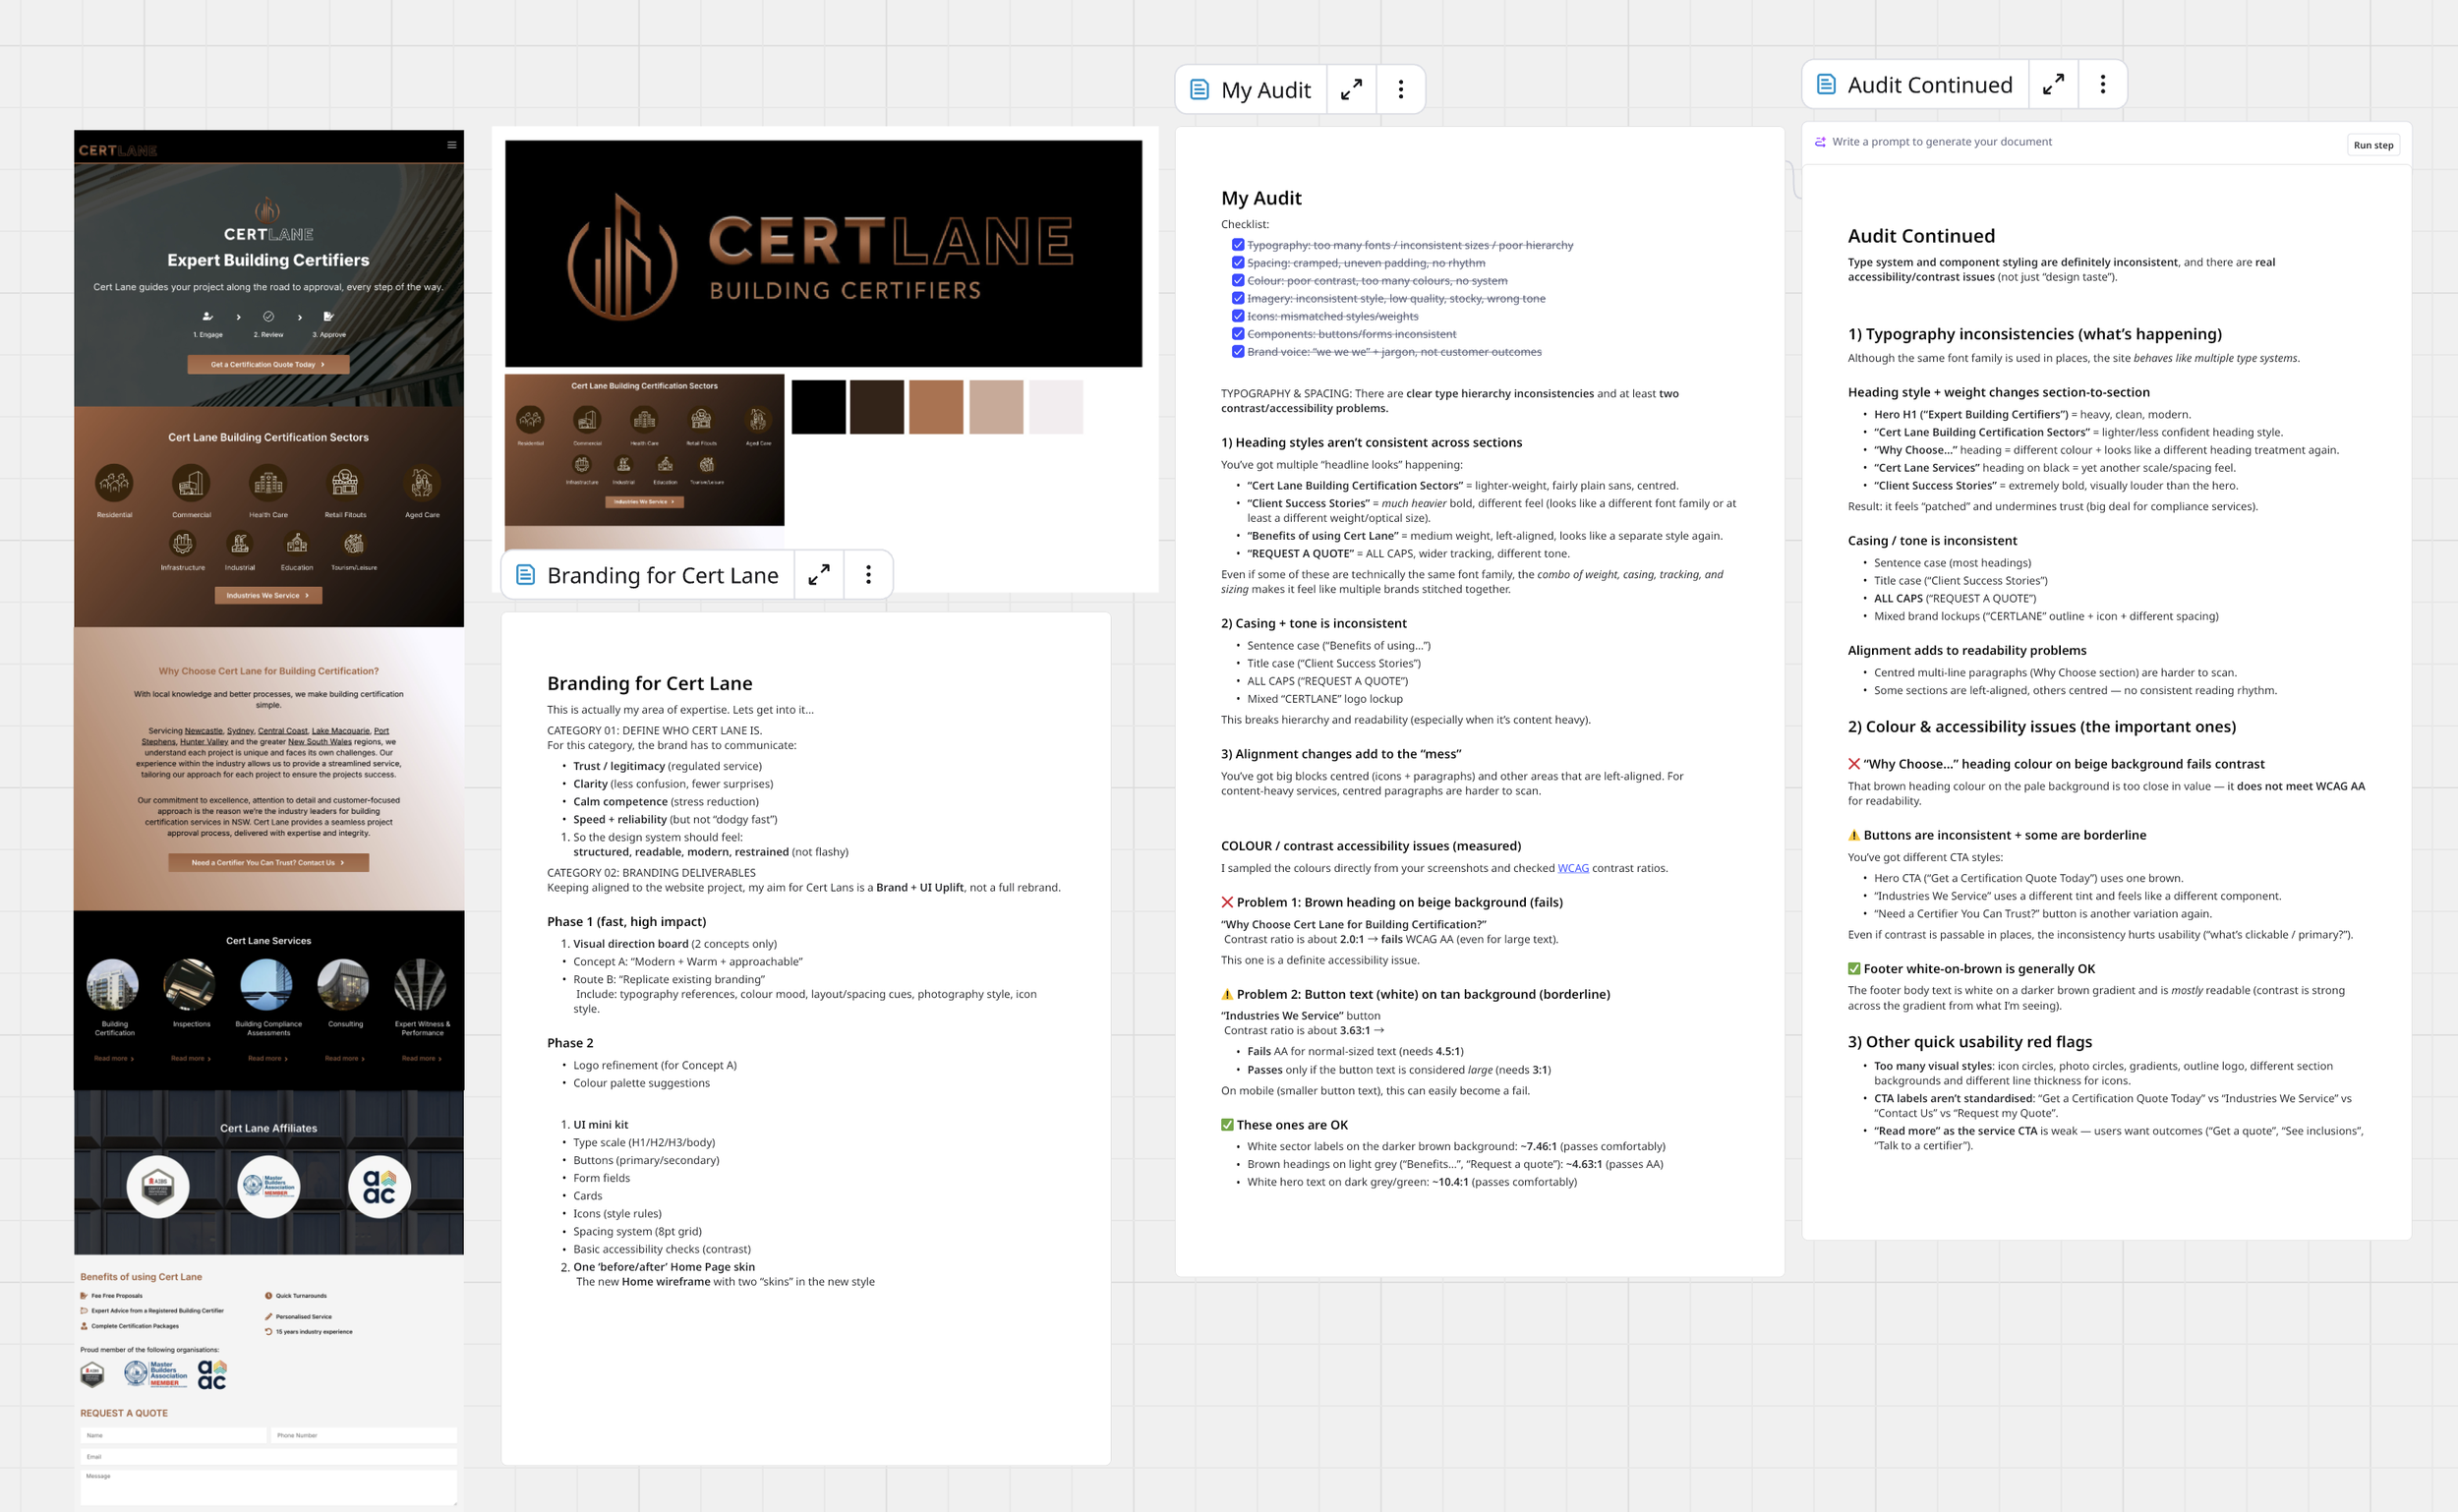Click the Name field in quote form

(173, 1435)
